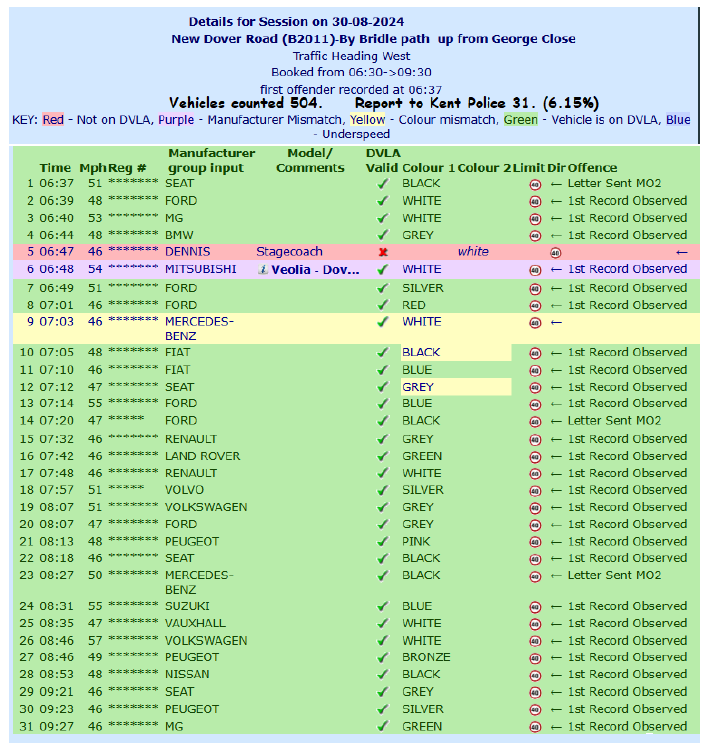The image size is (708, 750).
Task: Click the PINK colour cell
Action: point(416,541)
